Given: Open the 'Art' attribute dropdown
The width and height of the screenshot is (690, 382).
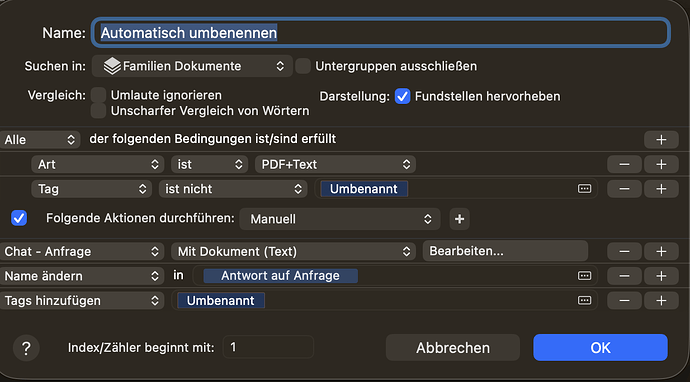Looking at the screenshot, I should pyautogui.click(x=97, y=164).
